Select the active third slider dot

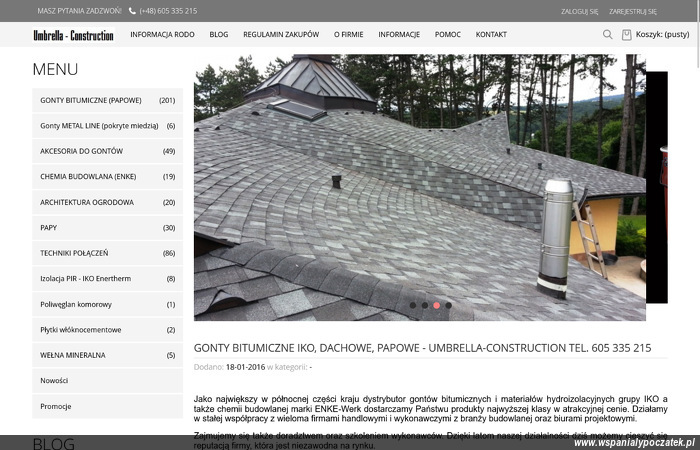pyautogui.click(x=437, y=305)
